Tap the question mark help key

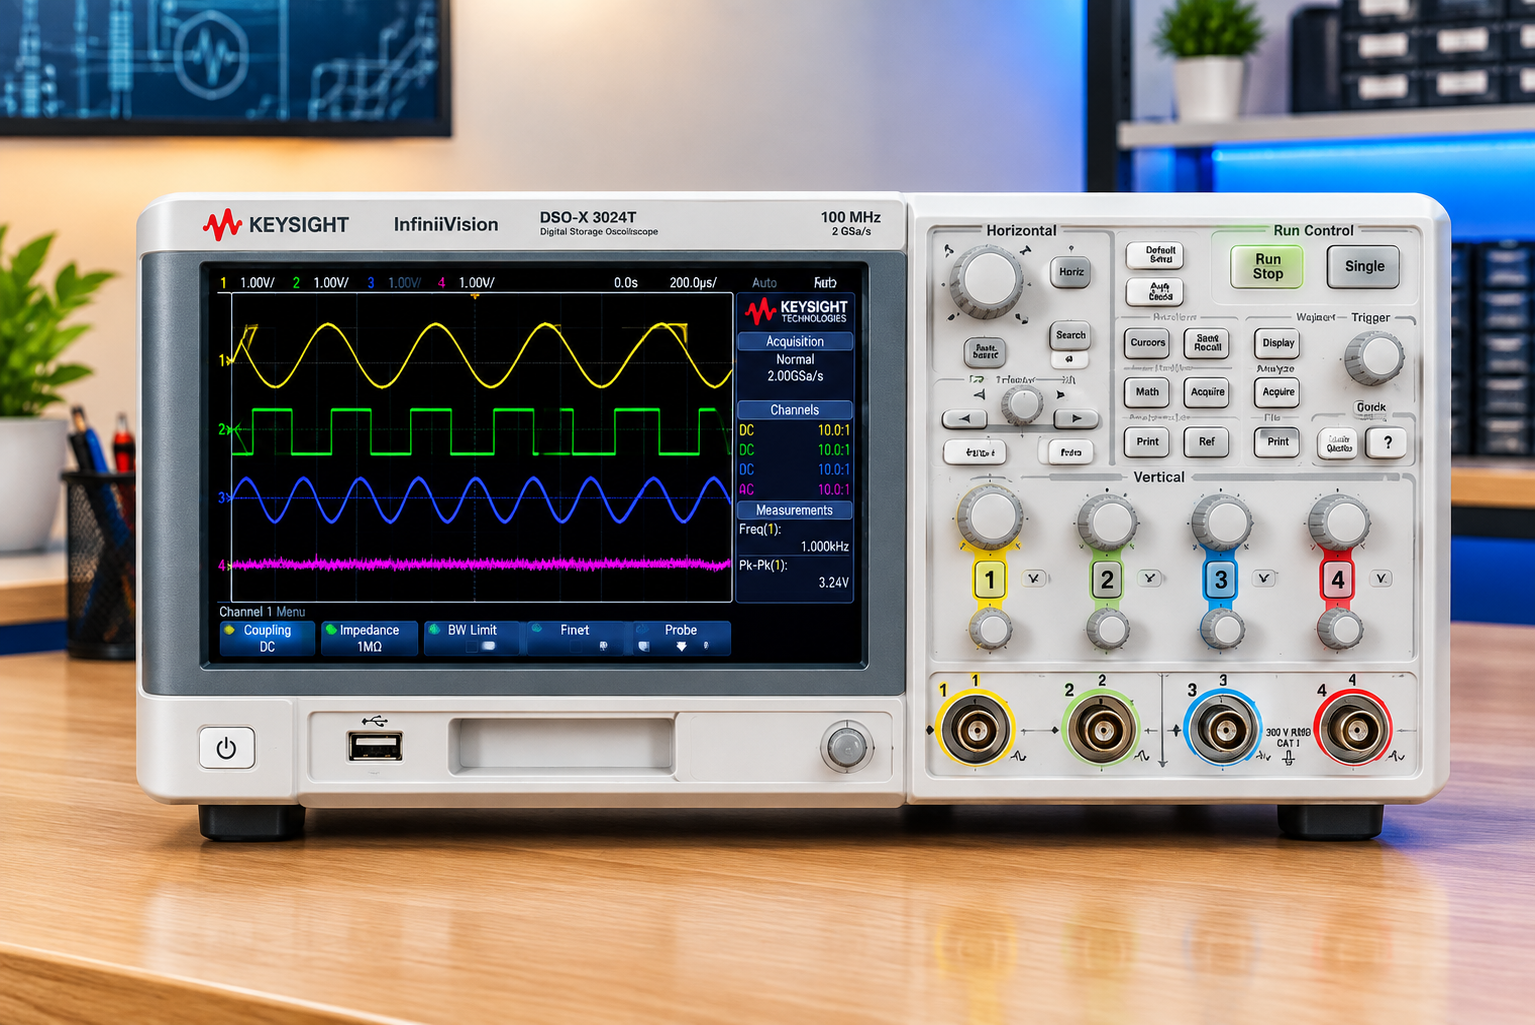(x=1387, y=442)
